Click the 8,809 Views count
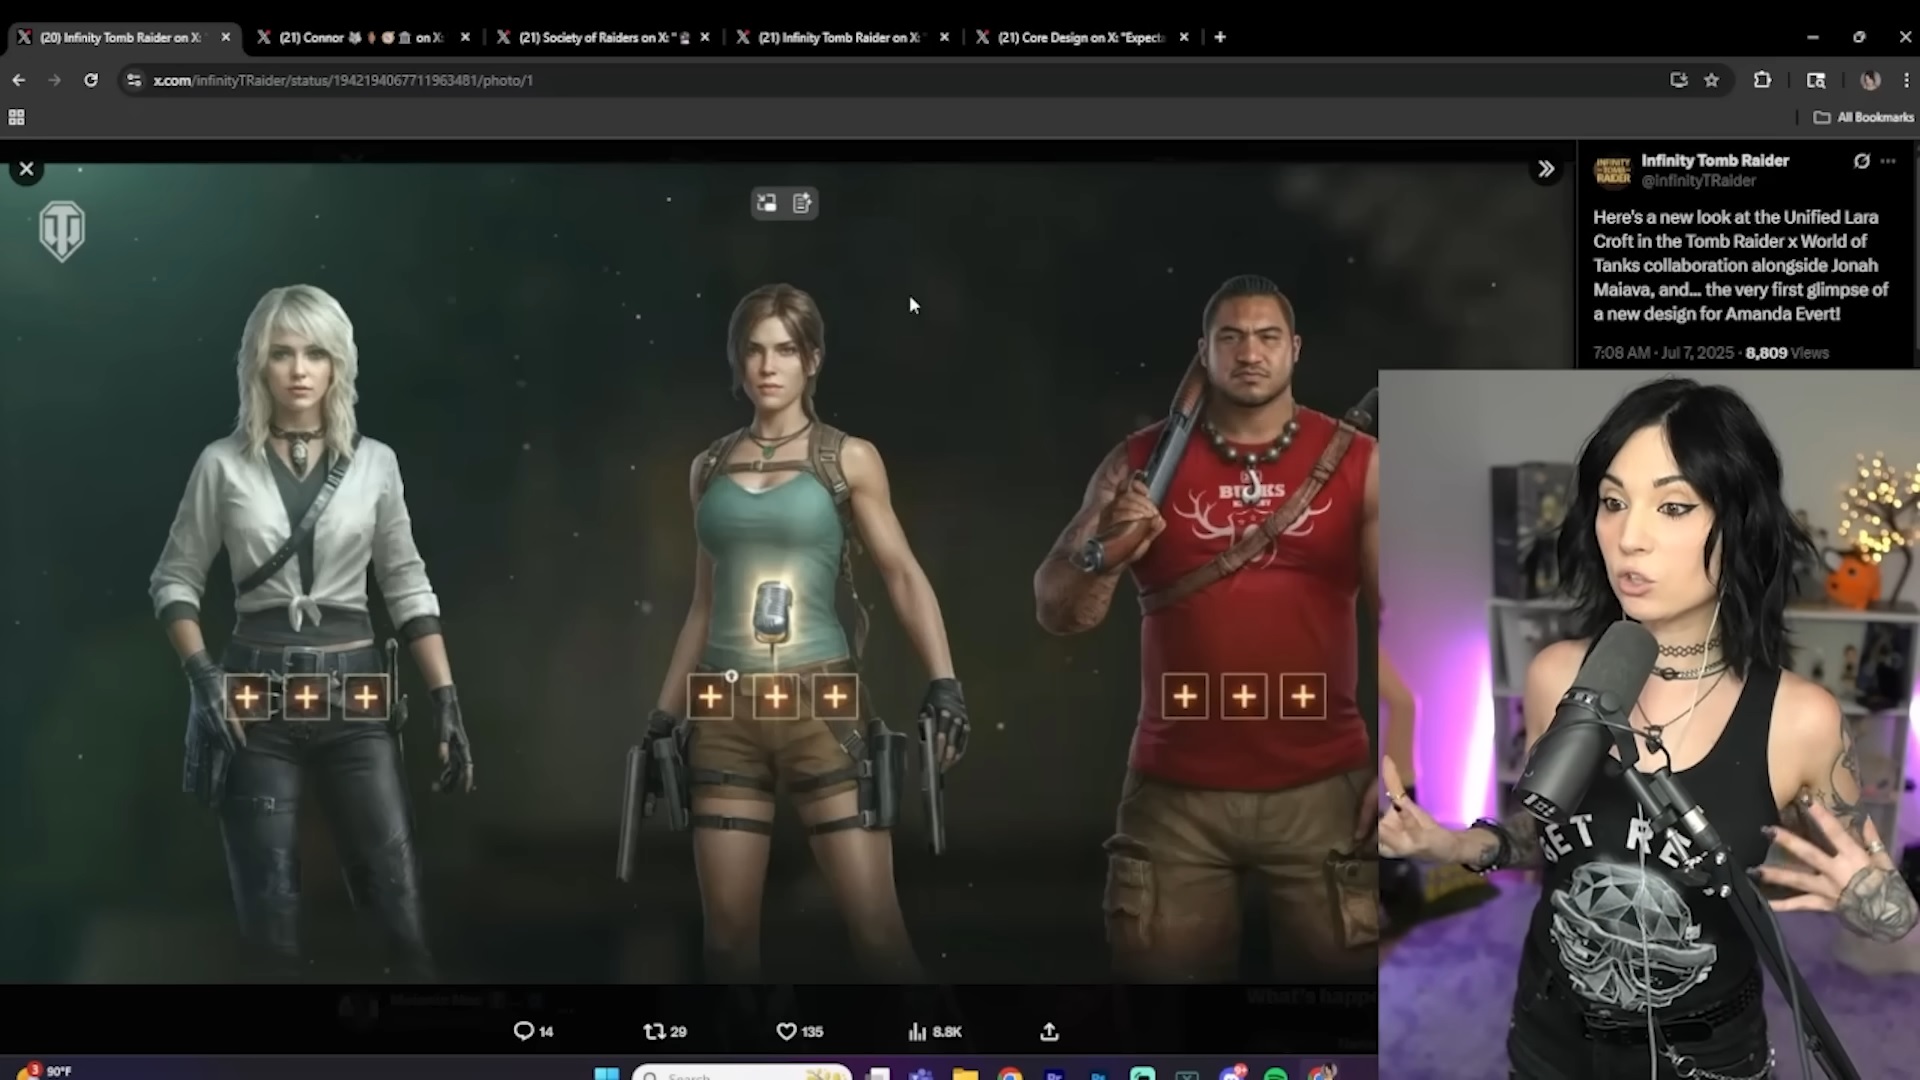The image size is (1920, 1080). click(x=1787, y=353)
